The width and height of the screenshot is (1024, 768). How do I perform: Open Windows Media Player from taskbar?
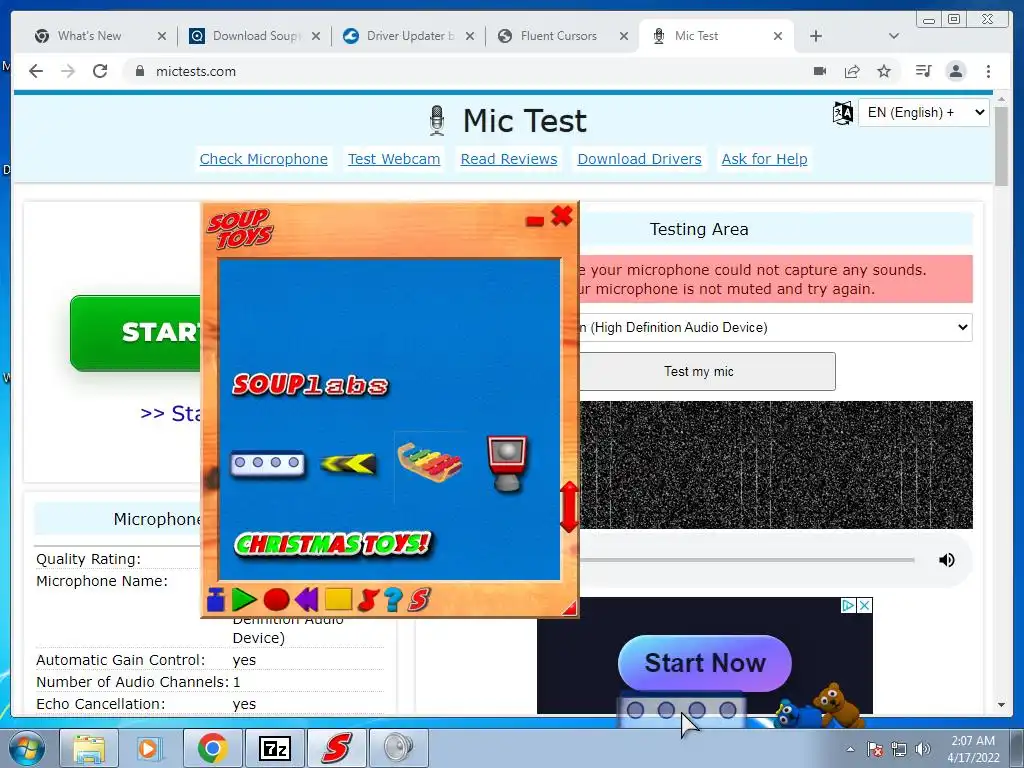coord(148,748)
